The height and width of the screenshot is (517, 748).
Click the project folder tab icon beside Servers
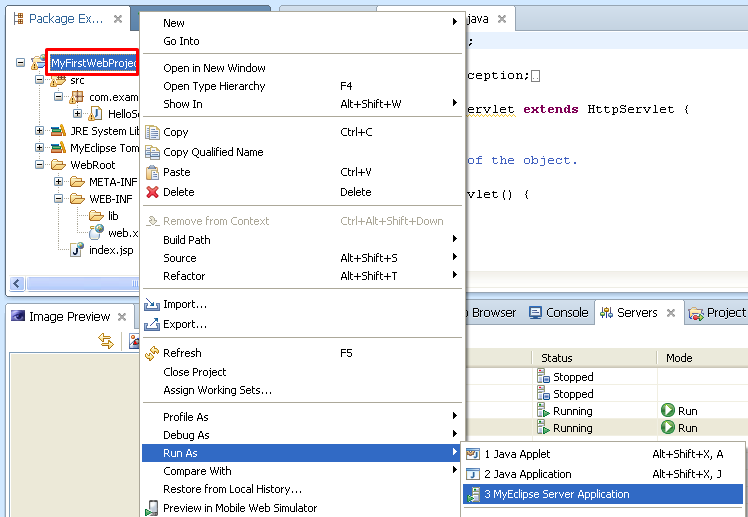[696, 313]
